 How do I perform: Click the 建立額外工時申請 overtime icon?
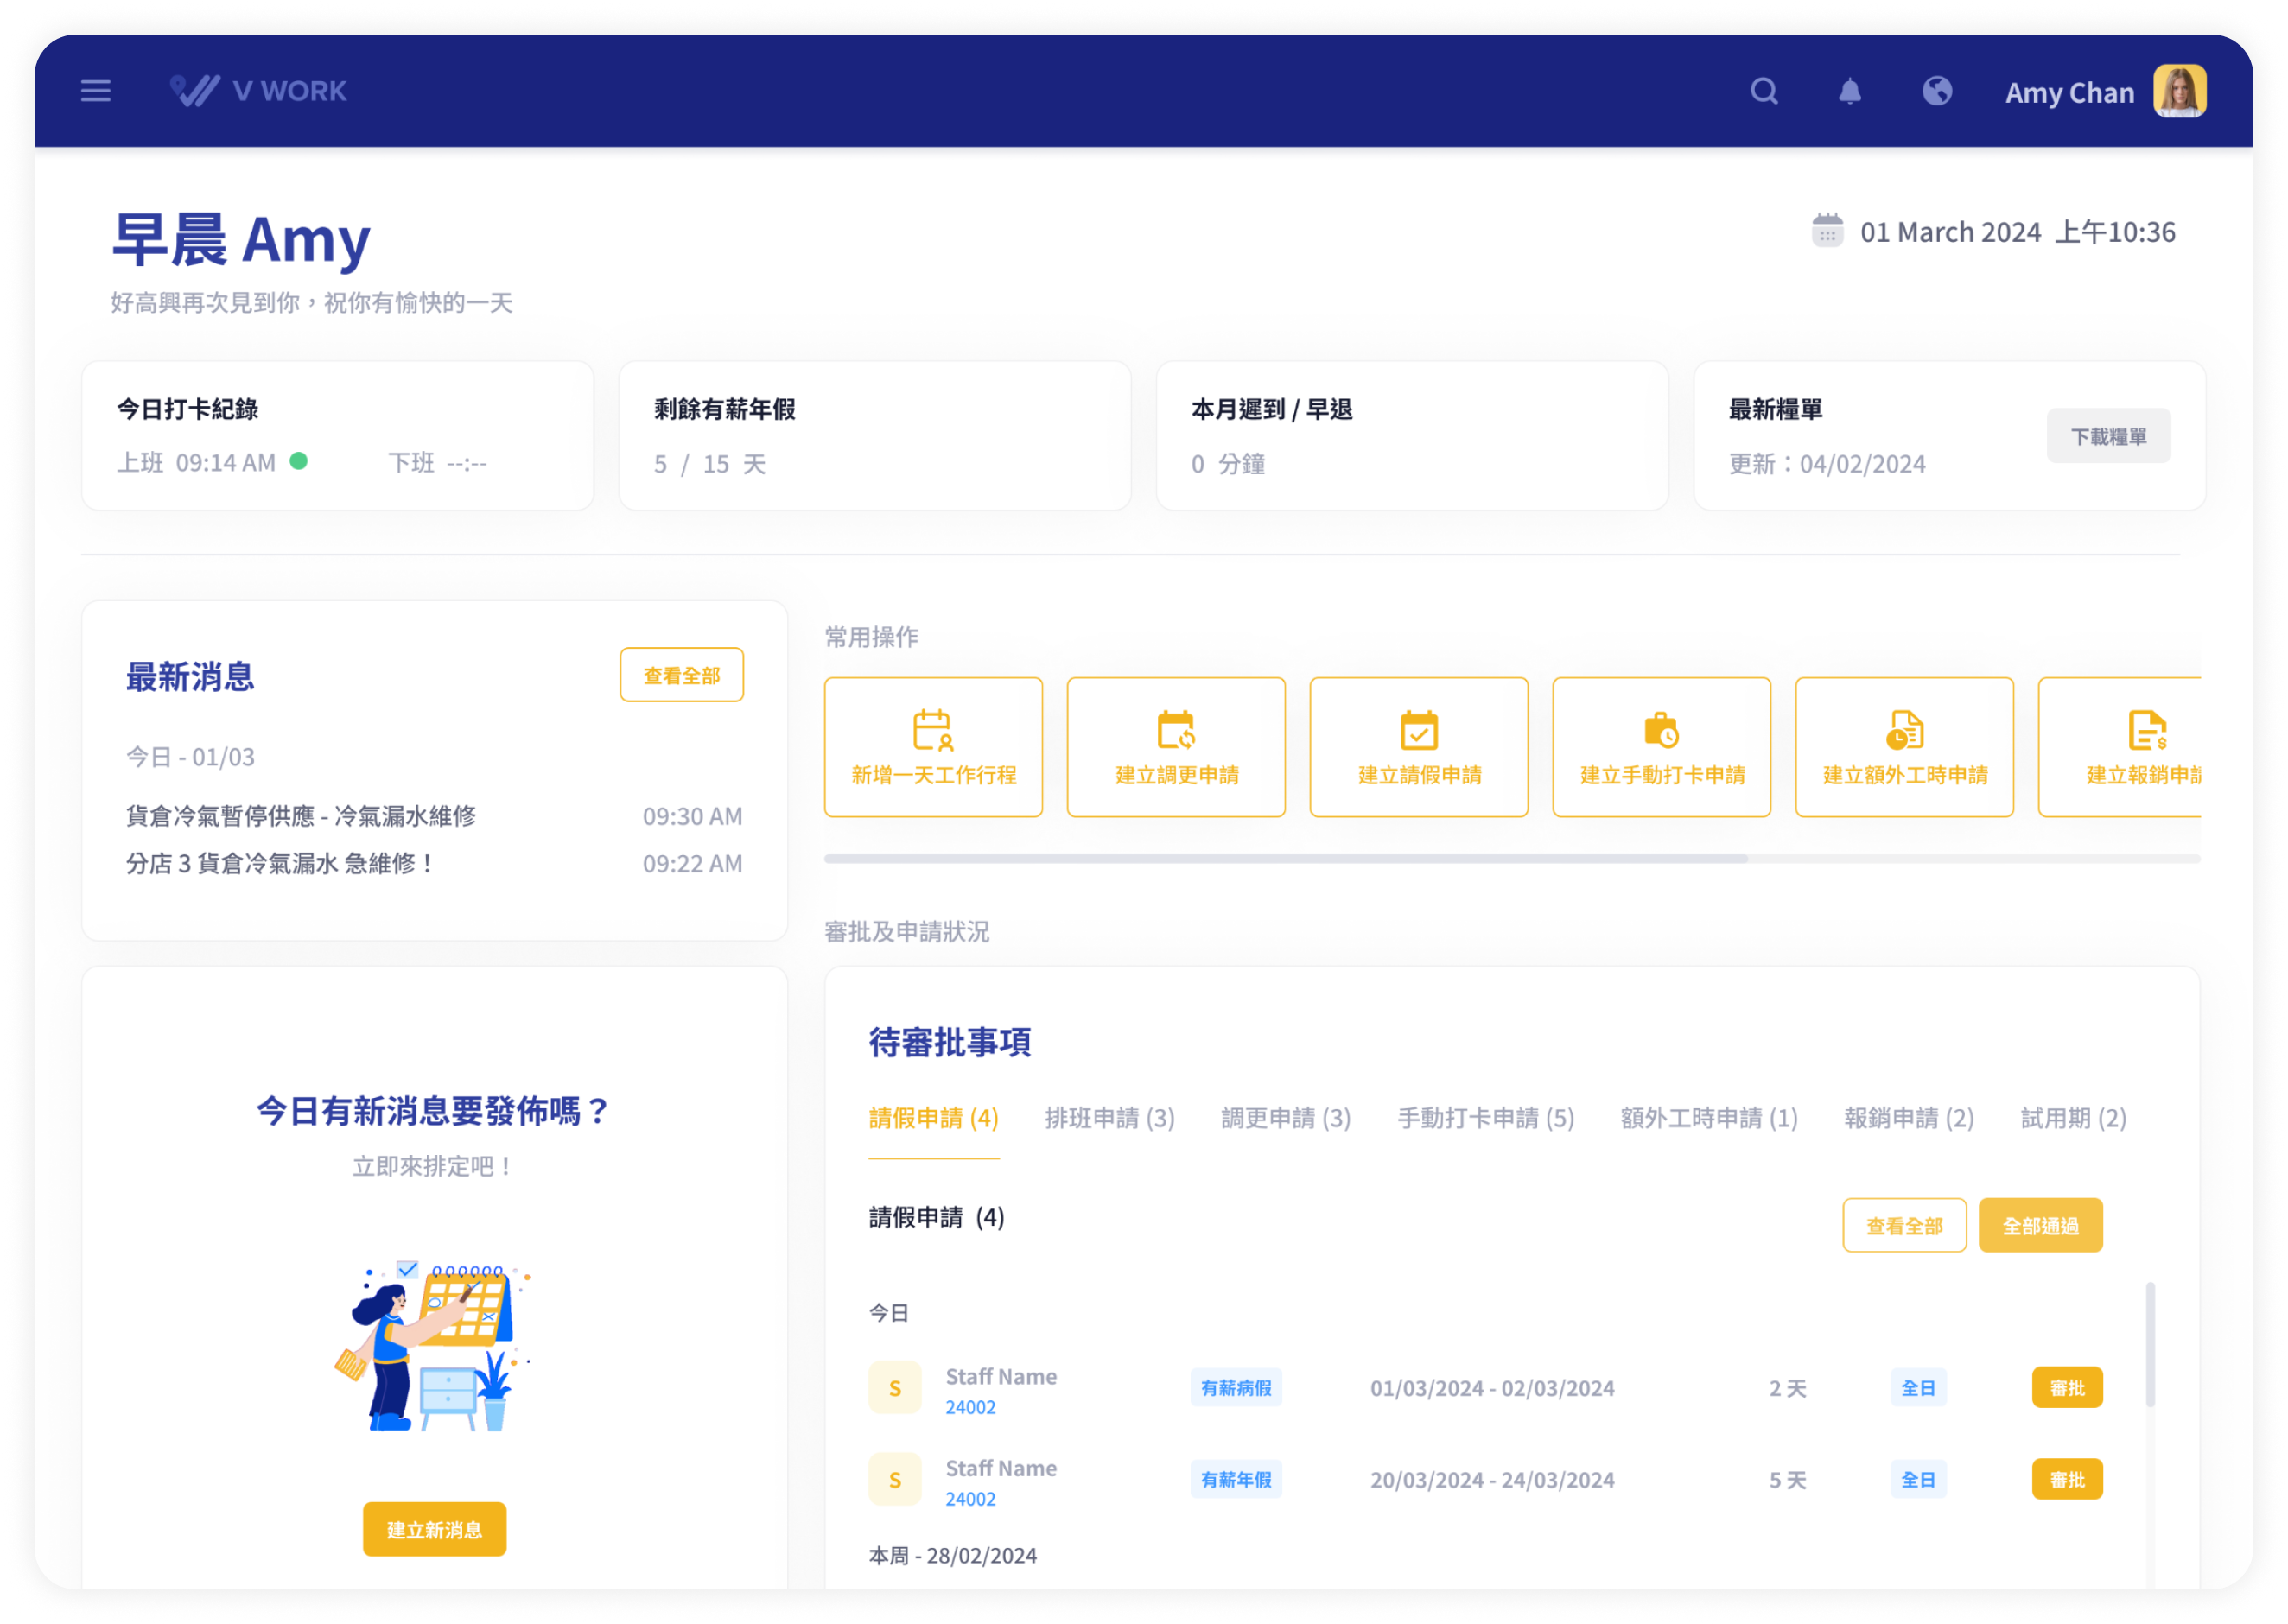pyautogui.click(x=1904, y=730)
